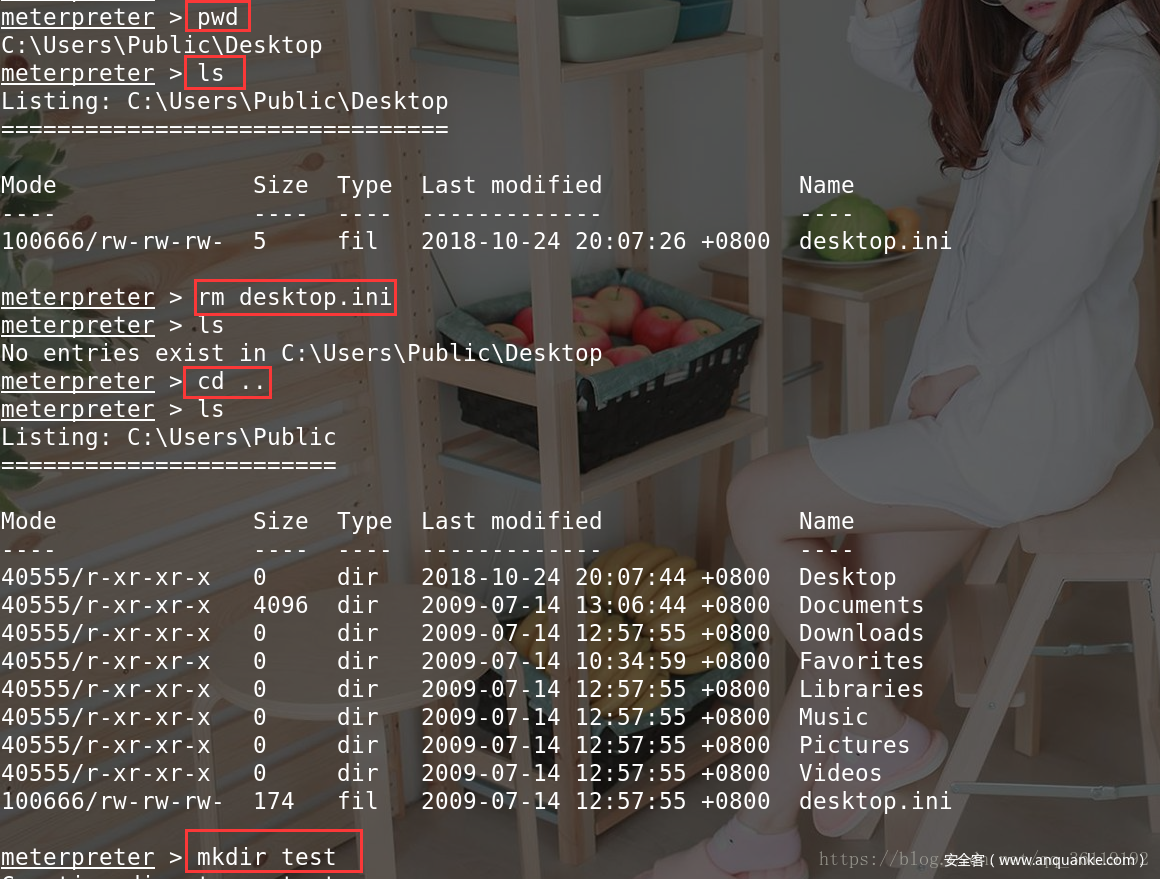
Task: Click the meterpreter prompt before mkdir test
Action: 78,857
